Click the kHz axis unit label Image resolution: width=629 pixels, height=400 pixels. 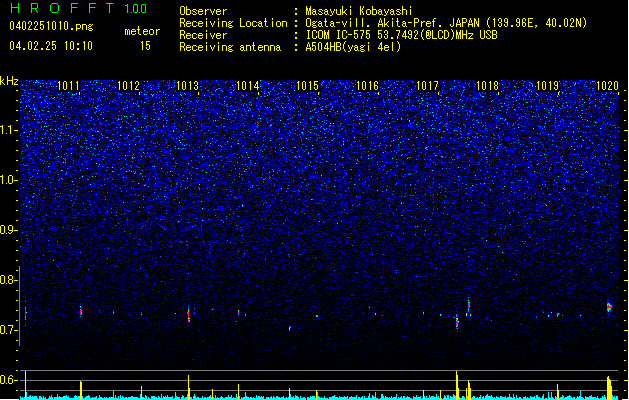click(x=9, y=81)
